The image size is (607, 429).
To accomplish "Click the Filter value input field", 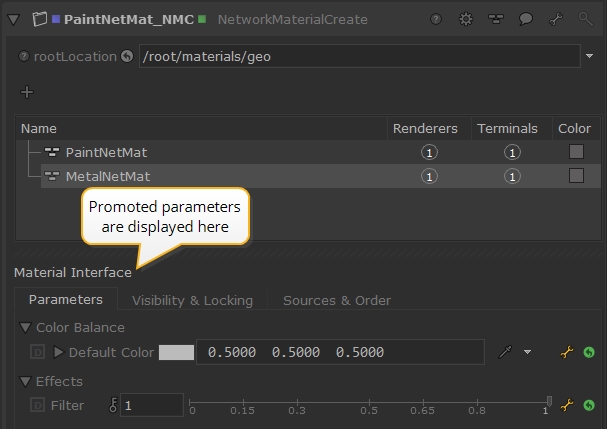I will pyautogui.click(x=150, y=406).
